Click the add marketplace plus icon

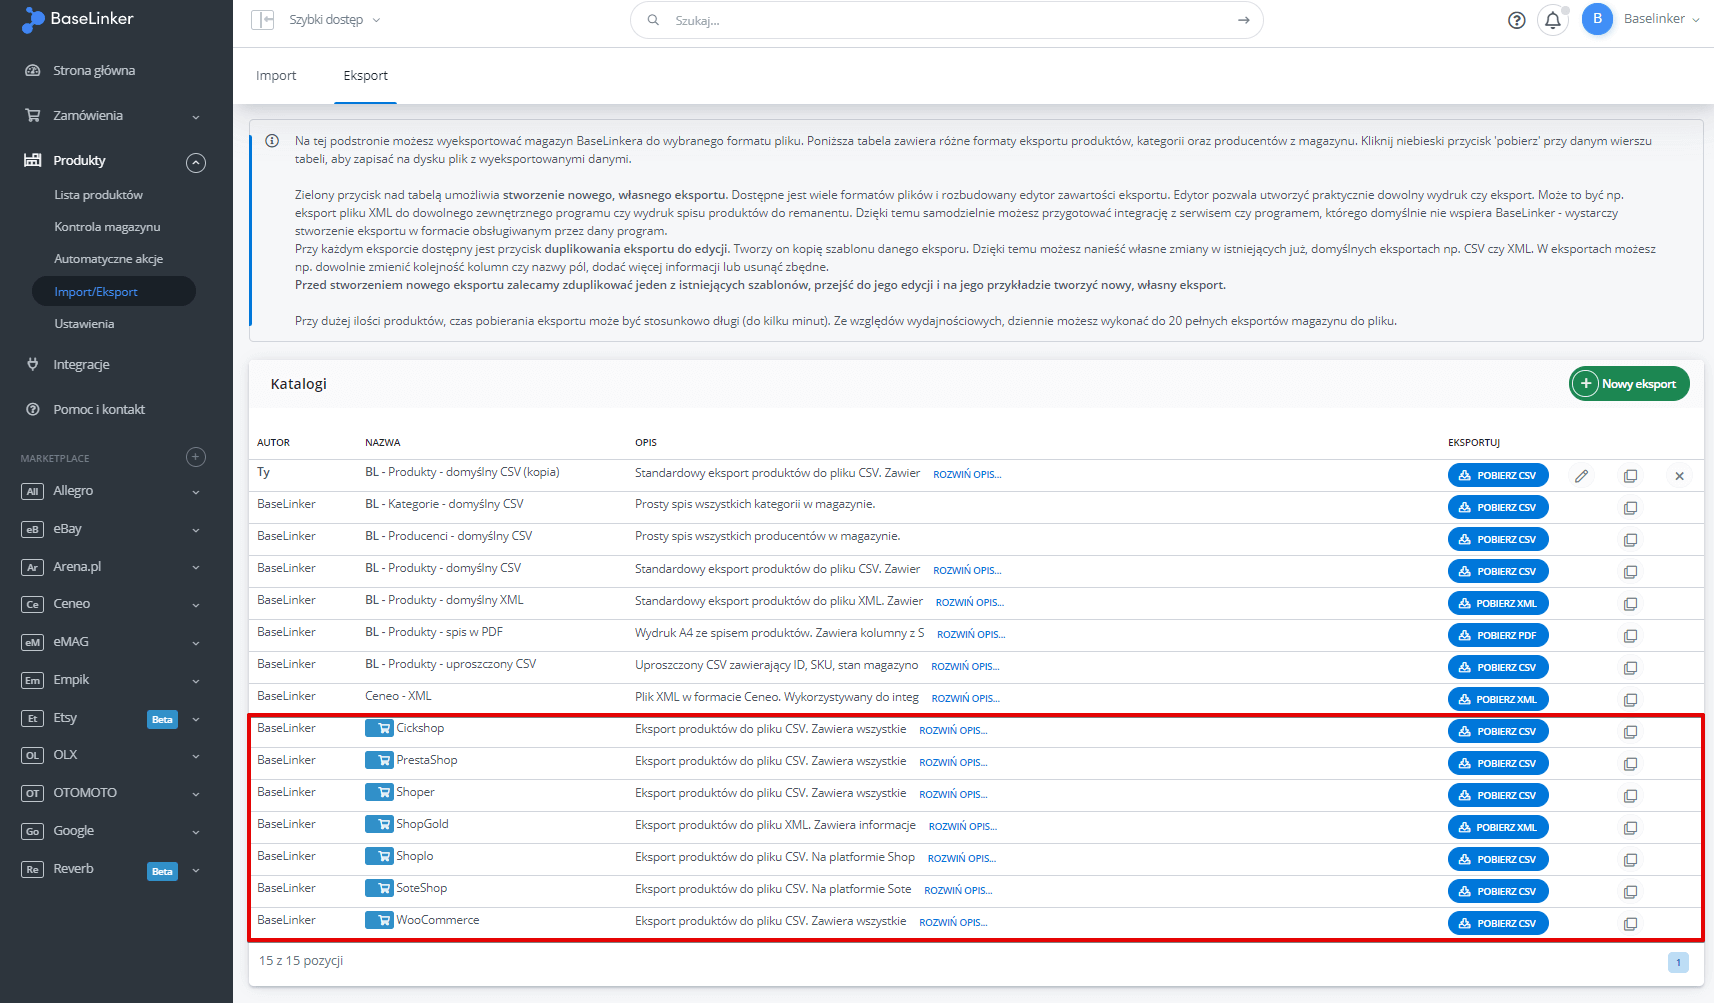coord(196,457)
